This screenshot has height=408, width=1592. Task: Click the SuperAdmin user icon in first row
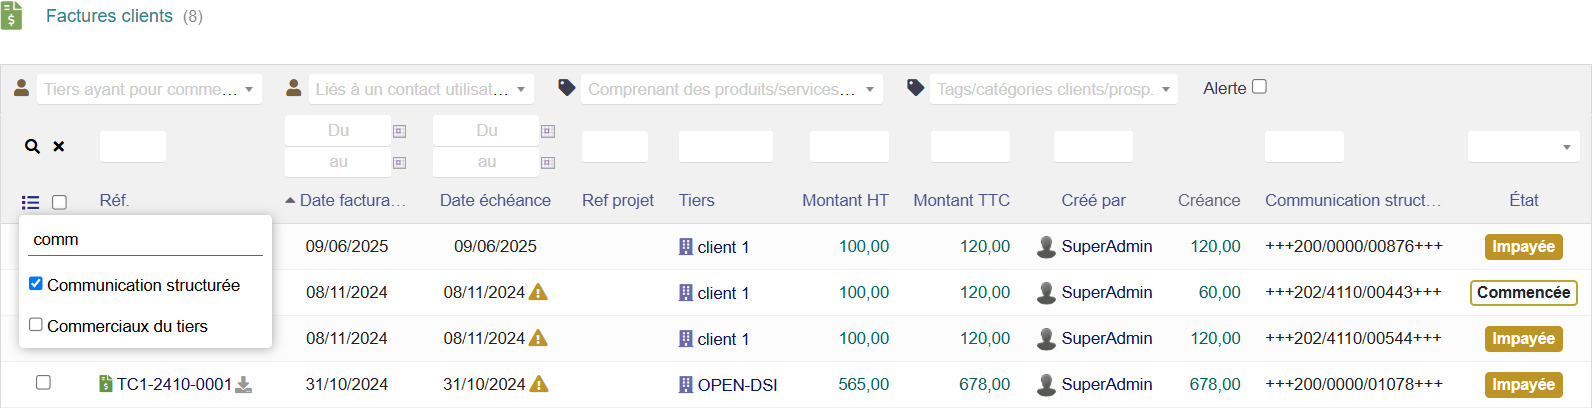pos(1046,247)
